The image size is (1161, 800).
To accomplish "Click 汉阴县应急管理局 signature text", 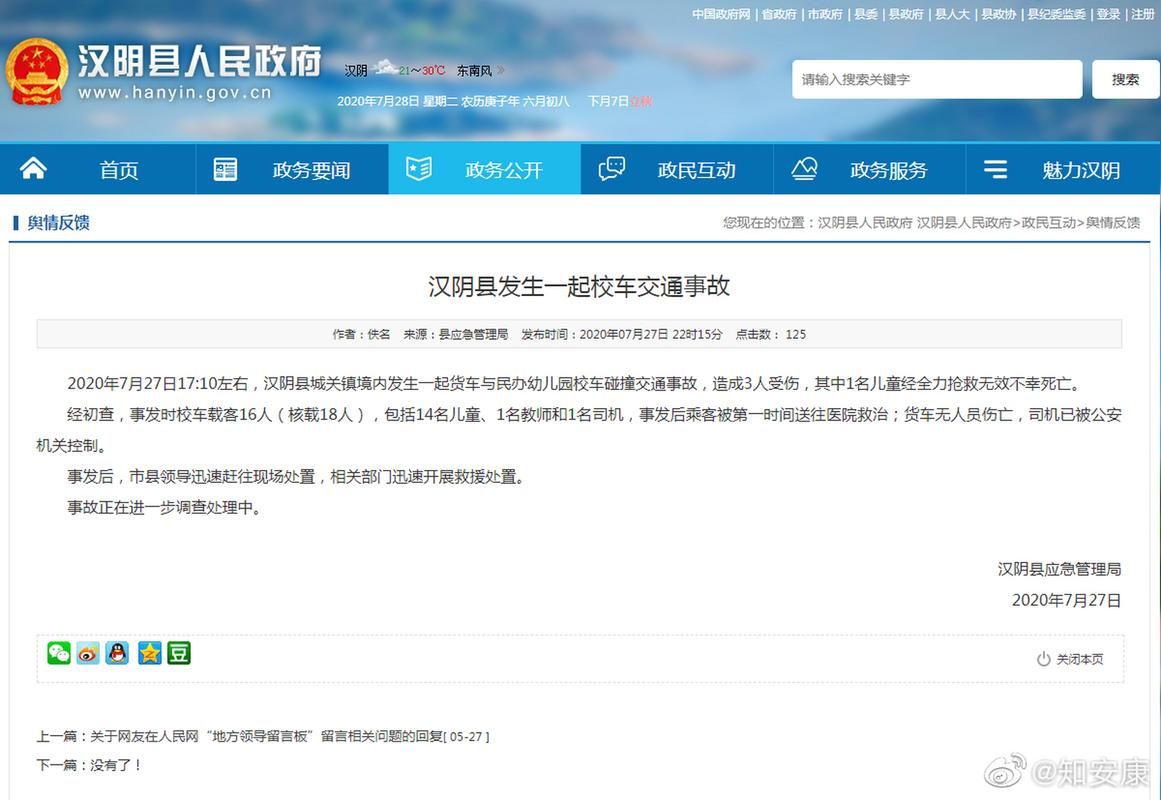I will tap(1059, 569).
